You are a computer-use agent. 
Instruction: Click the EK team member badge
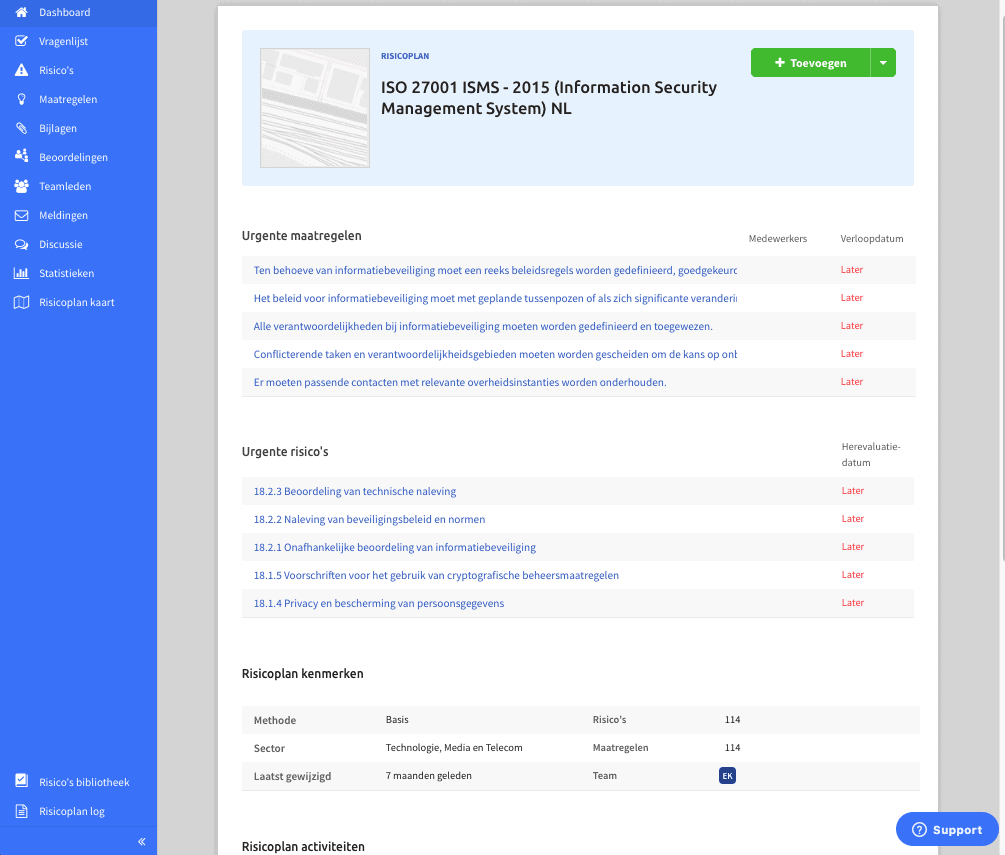point(727,775)
